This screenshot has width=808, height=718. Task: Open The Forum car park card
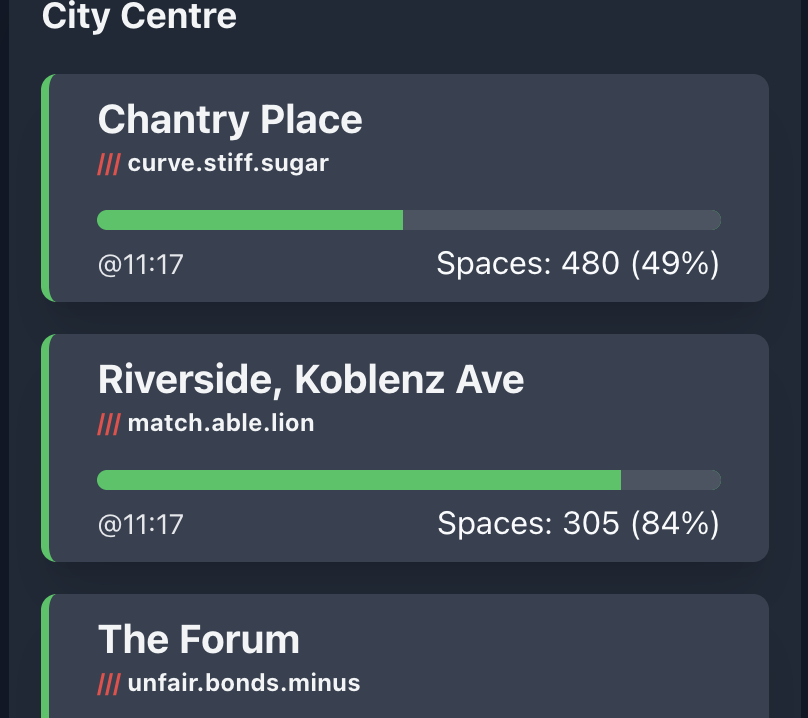pos(404,655)
